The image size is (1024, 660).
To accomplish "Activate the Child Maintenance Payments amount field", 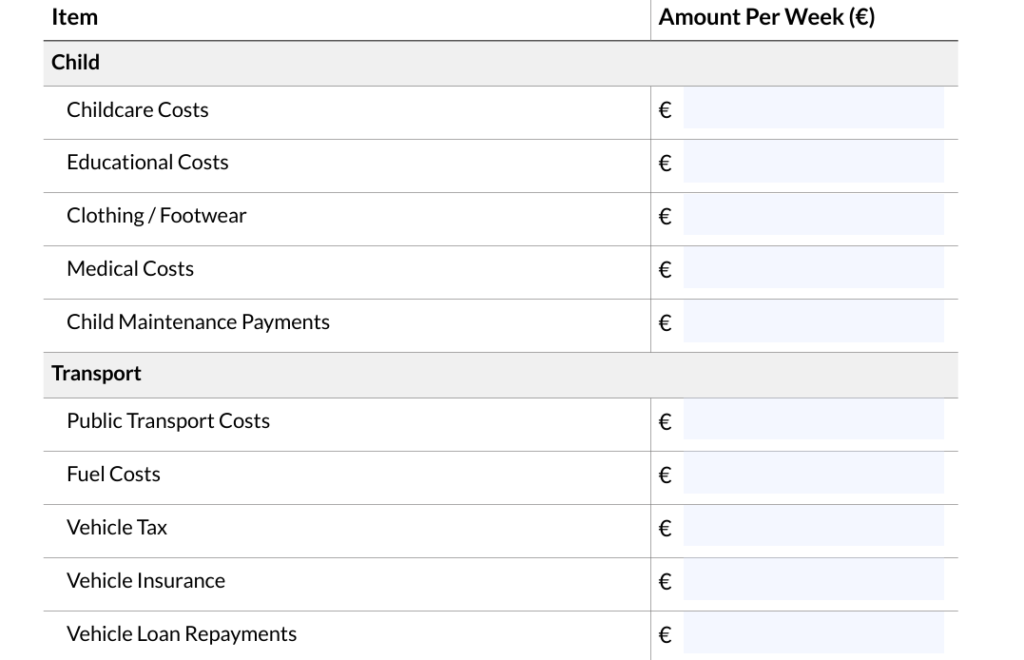I will point(813,323).
